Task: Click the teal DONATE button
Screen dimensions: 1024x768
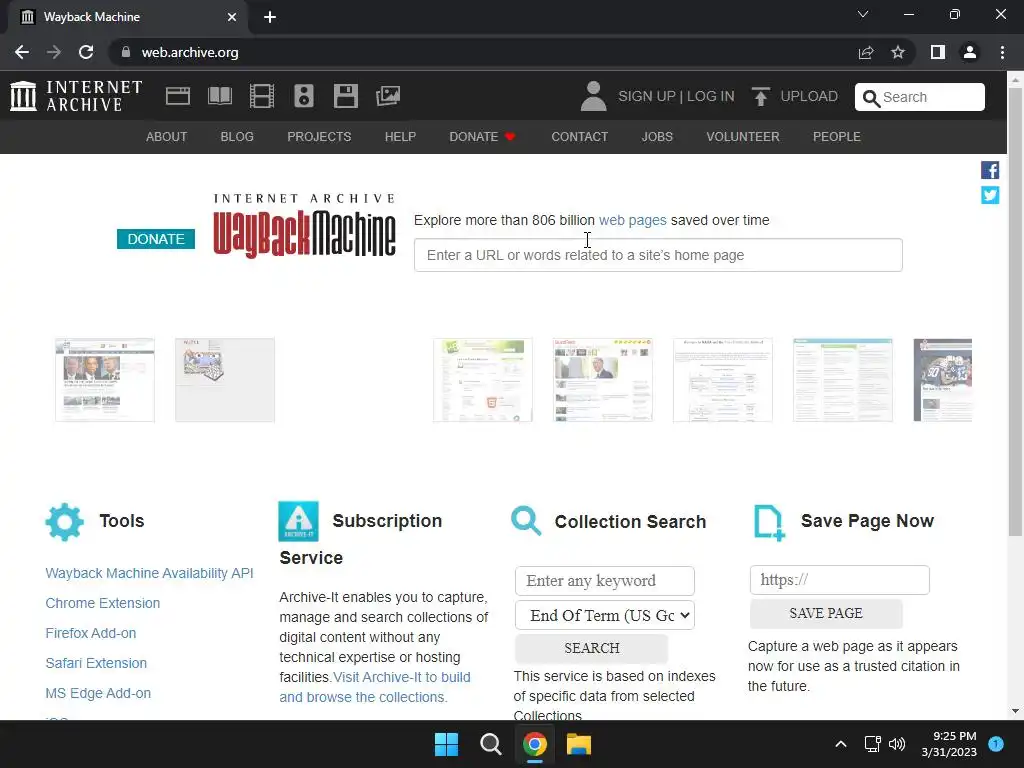Action: tap(155, 239)
